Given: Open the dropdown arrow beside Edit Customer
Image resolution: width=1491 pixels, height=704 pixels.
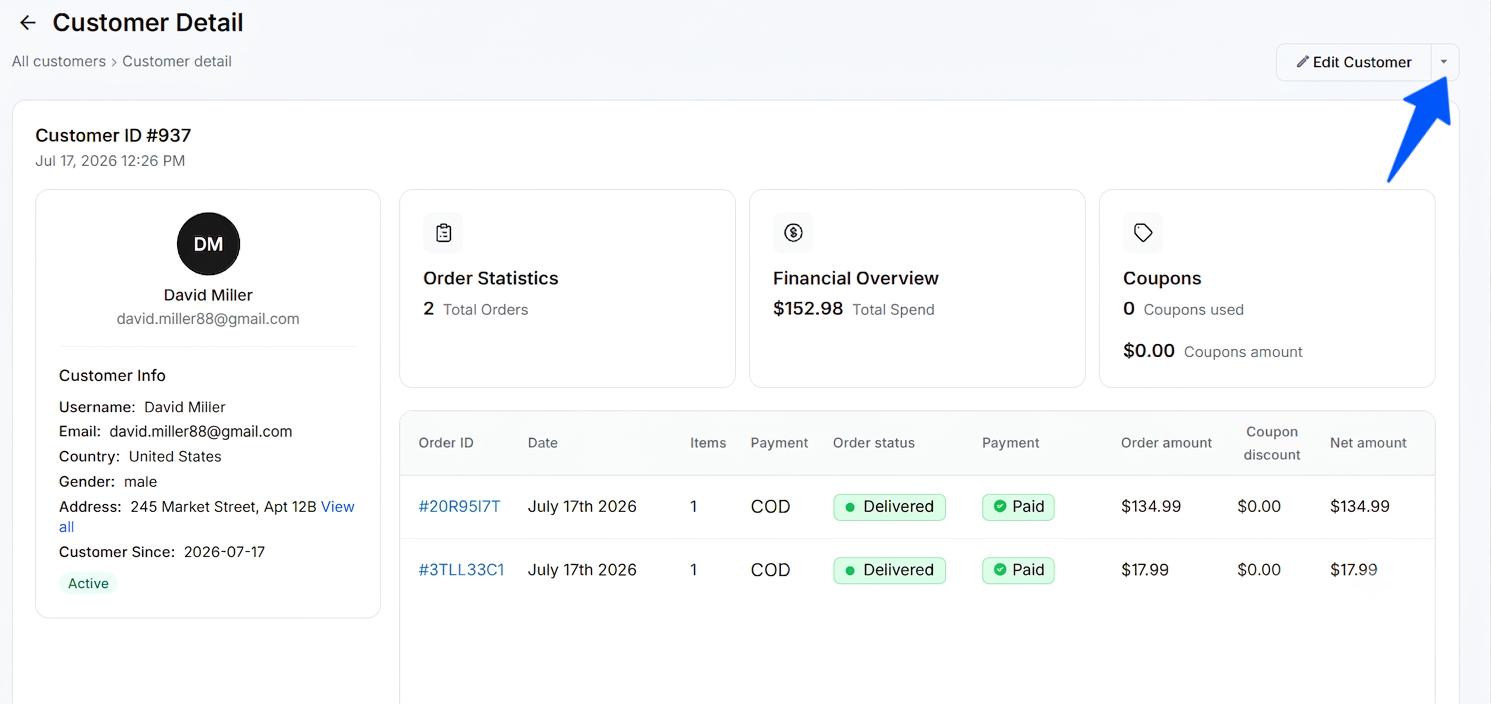Looking at the screenshot, I should point(1444,62).
